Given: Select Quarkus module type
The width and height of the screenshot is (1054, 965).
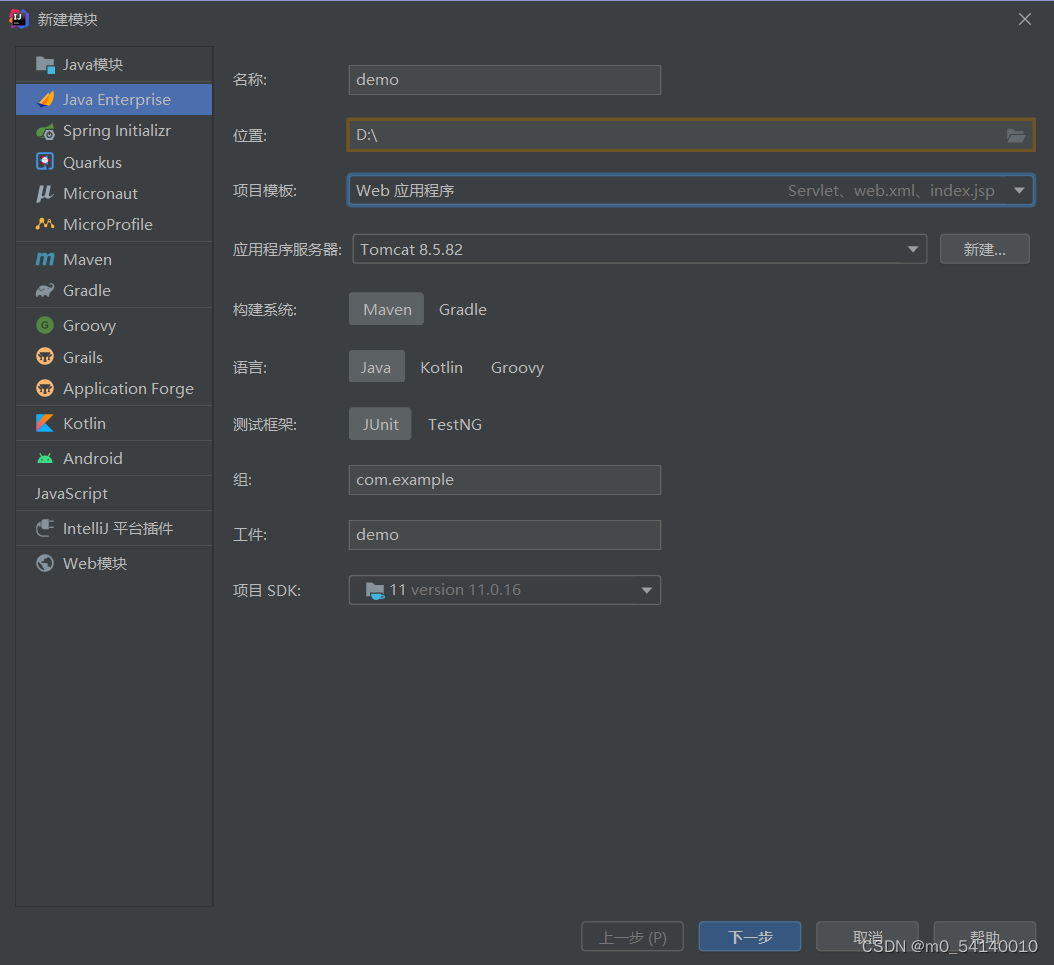Looking at the screenshot, I should coord(114,162).
